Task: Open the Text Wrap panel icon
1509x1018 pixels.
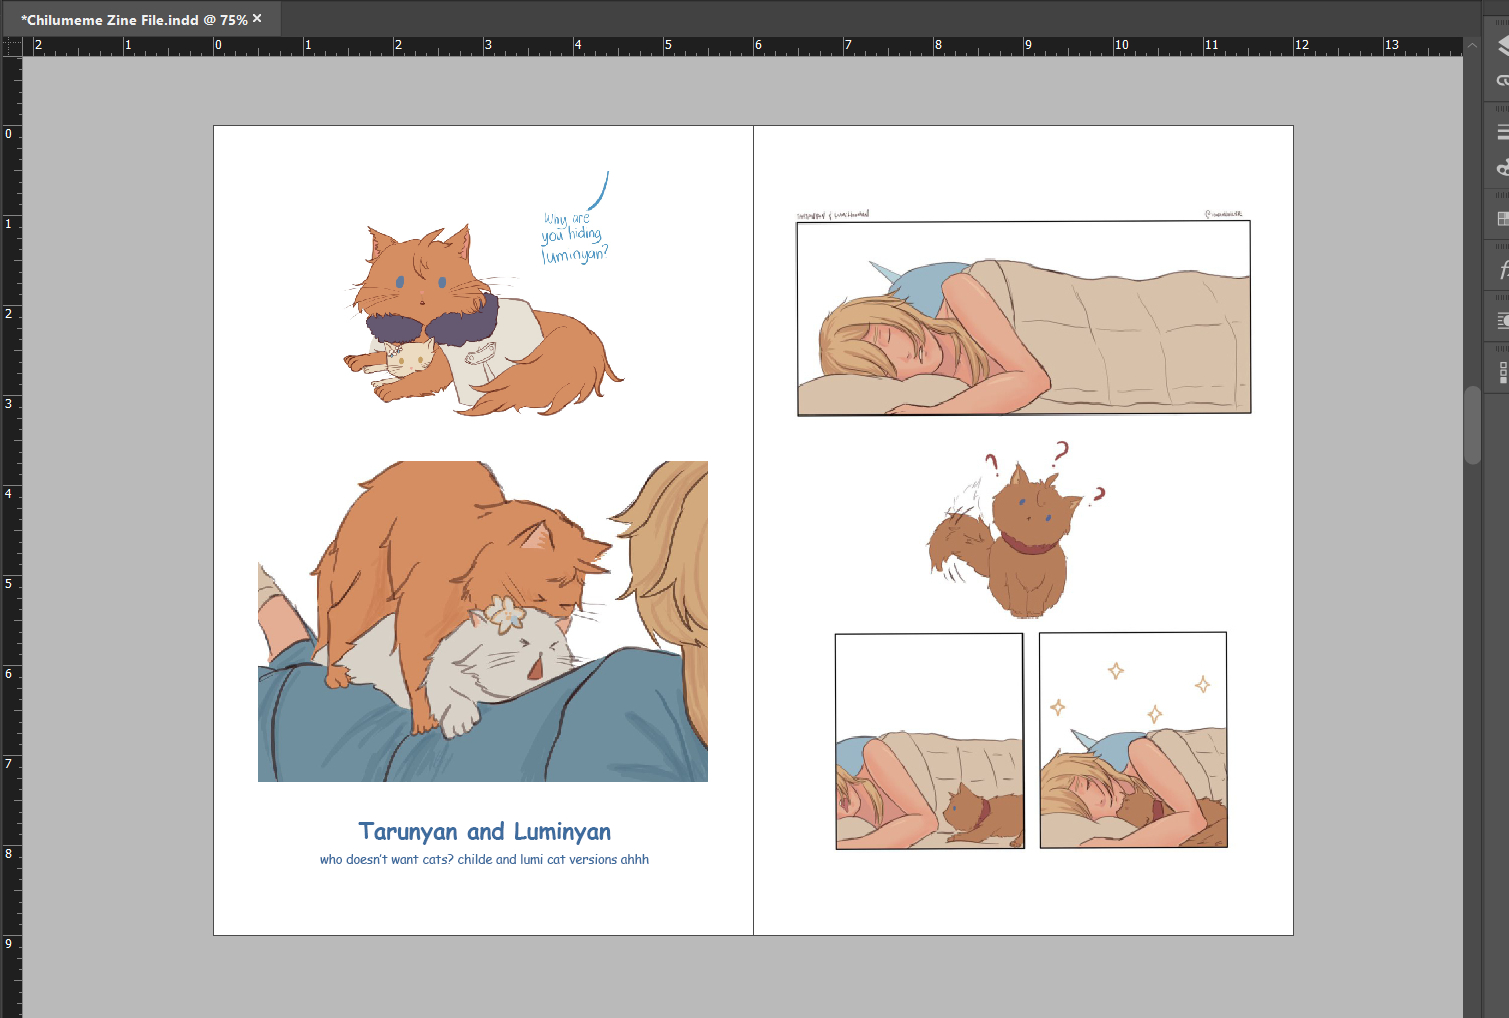Action: pos(1502,320)
